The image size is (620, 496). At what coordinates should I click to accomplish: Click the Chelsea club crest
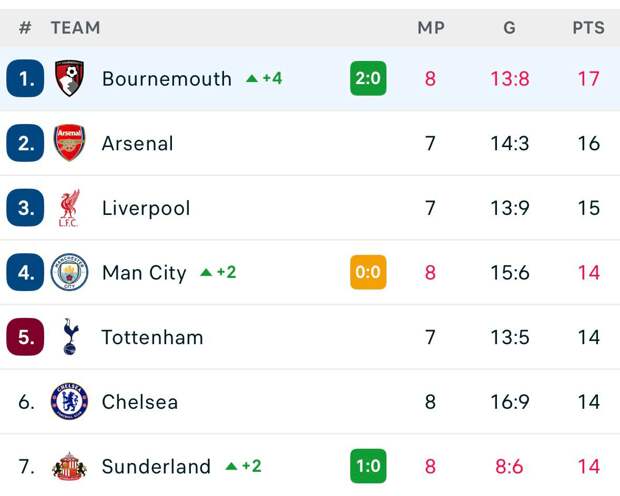pos(69,401)
